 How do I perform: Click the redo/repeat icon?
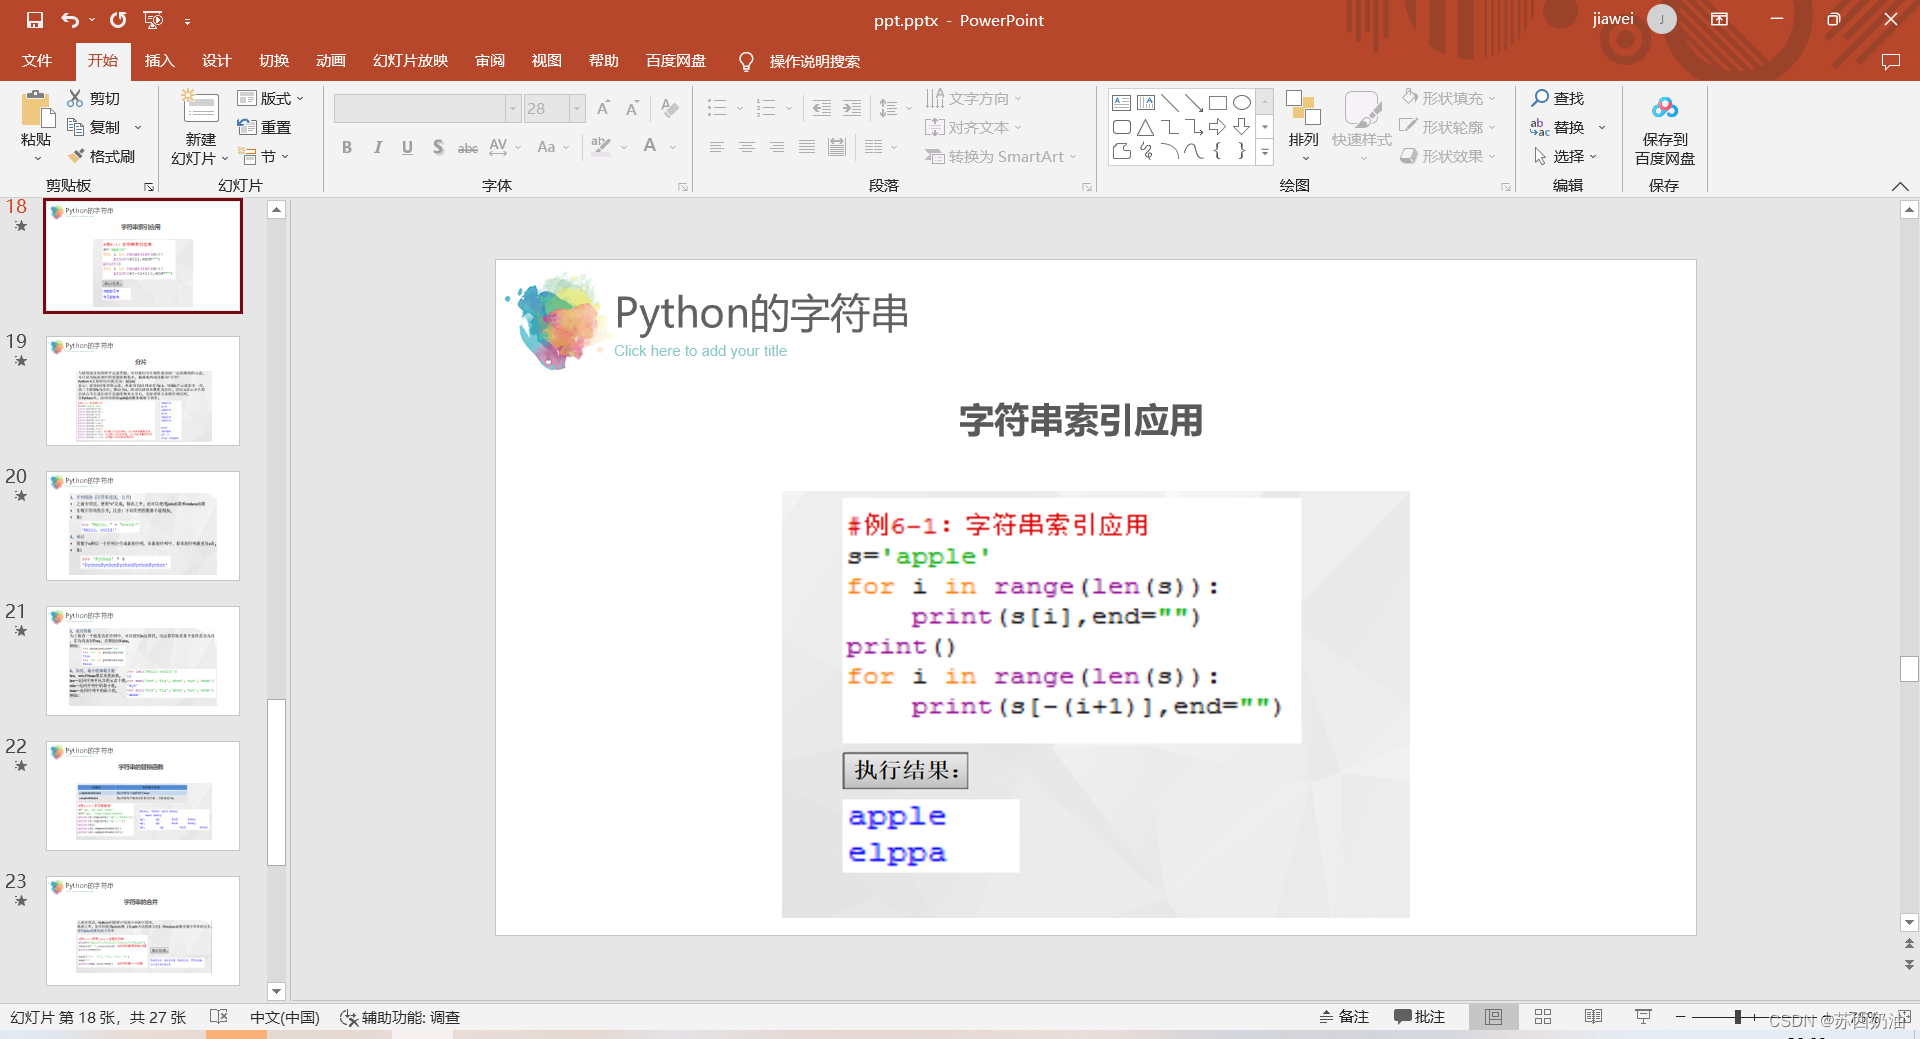coord(118,20)
